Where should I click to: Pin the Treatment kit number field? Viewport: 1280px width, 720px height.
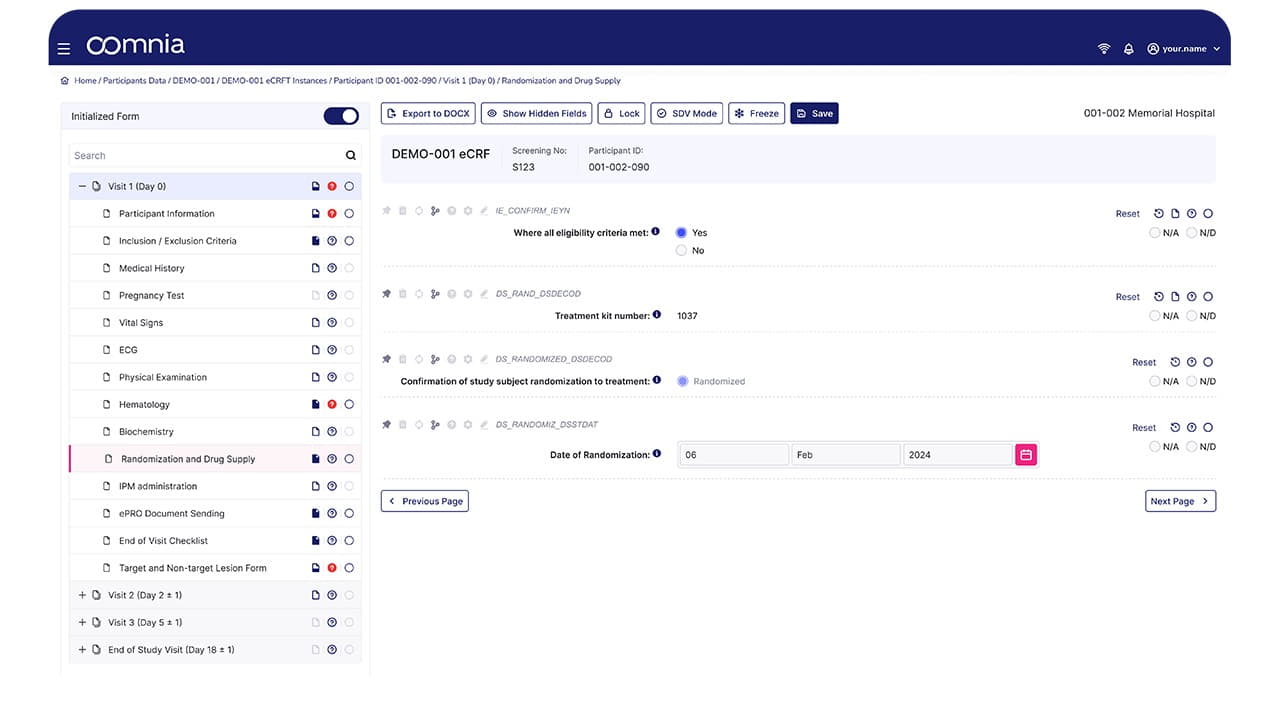pos(386,293)
